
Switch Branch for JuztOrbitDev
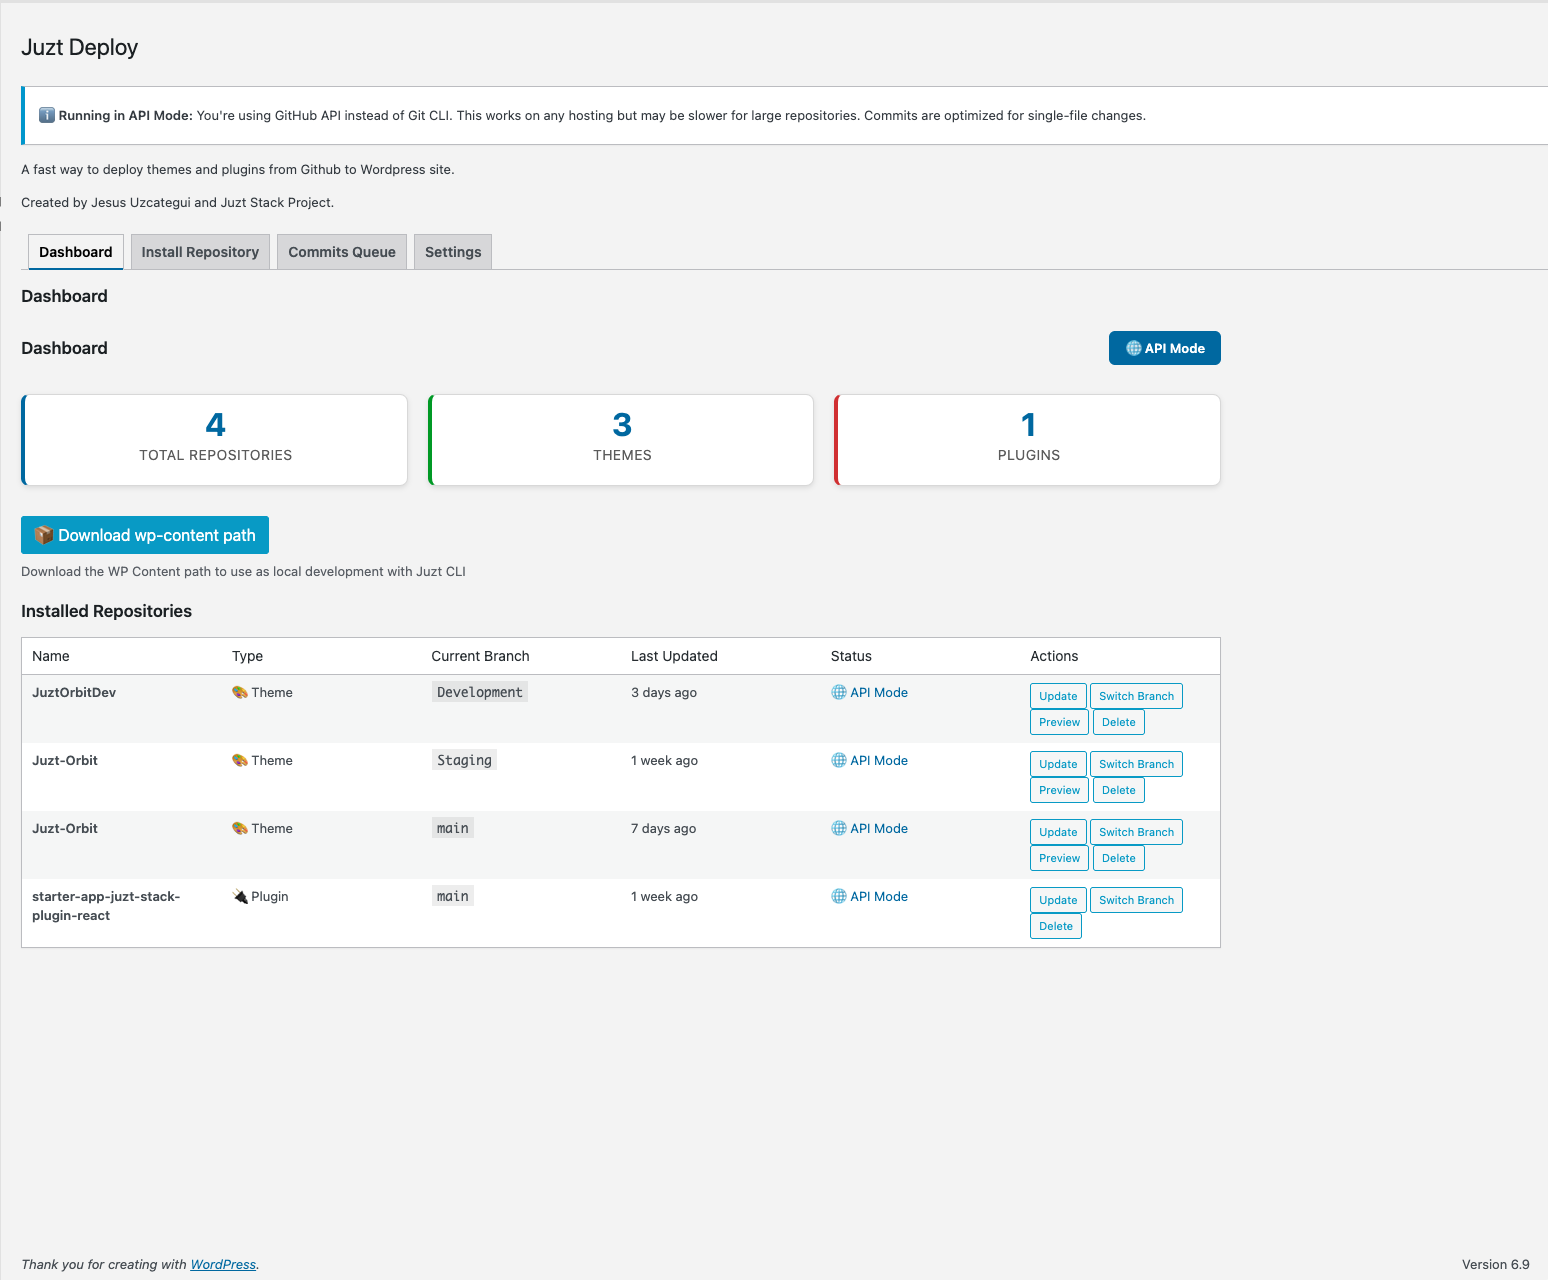click(1137, 696)
